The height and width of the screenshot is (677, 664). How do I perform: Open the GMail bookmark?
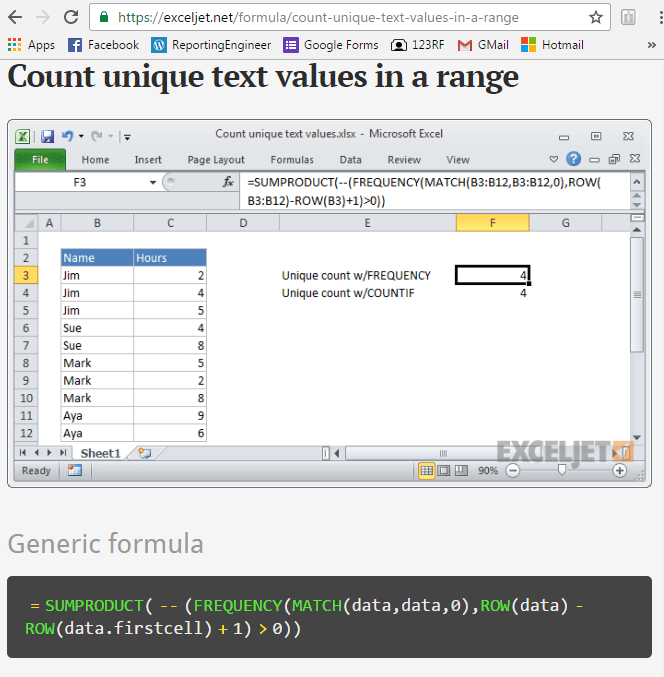pyautogui.click(x=483, y=45)
